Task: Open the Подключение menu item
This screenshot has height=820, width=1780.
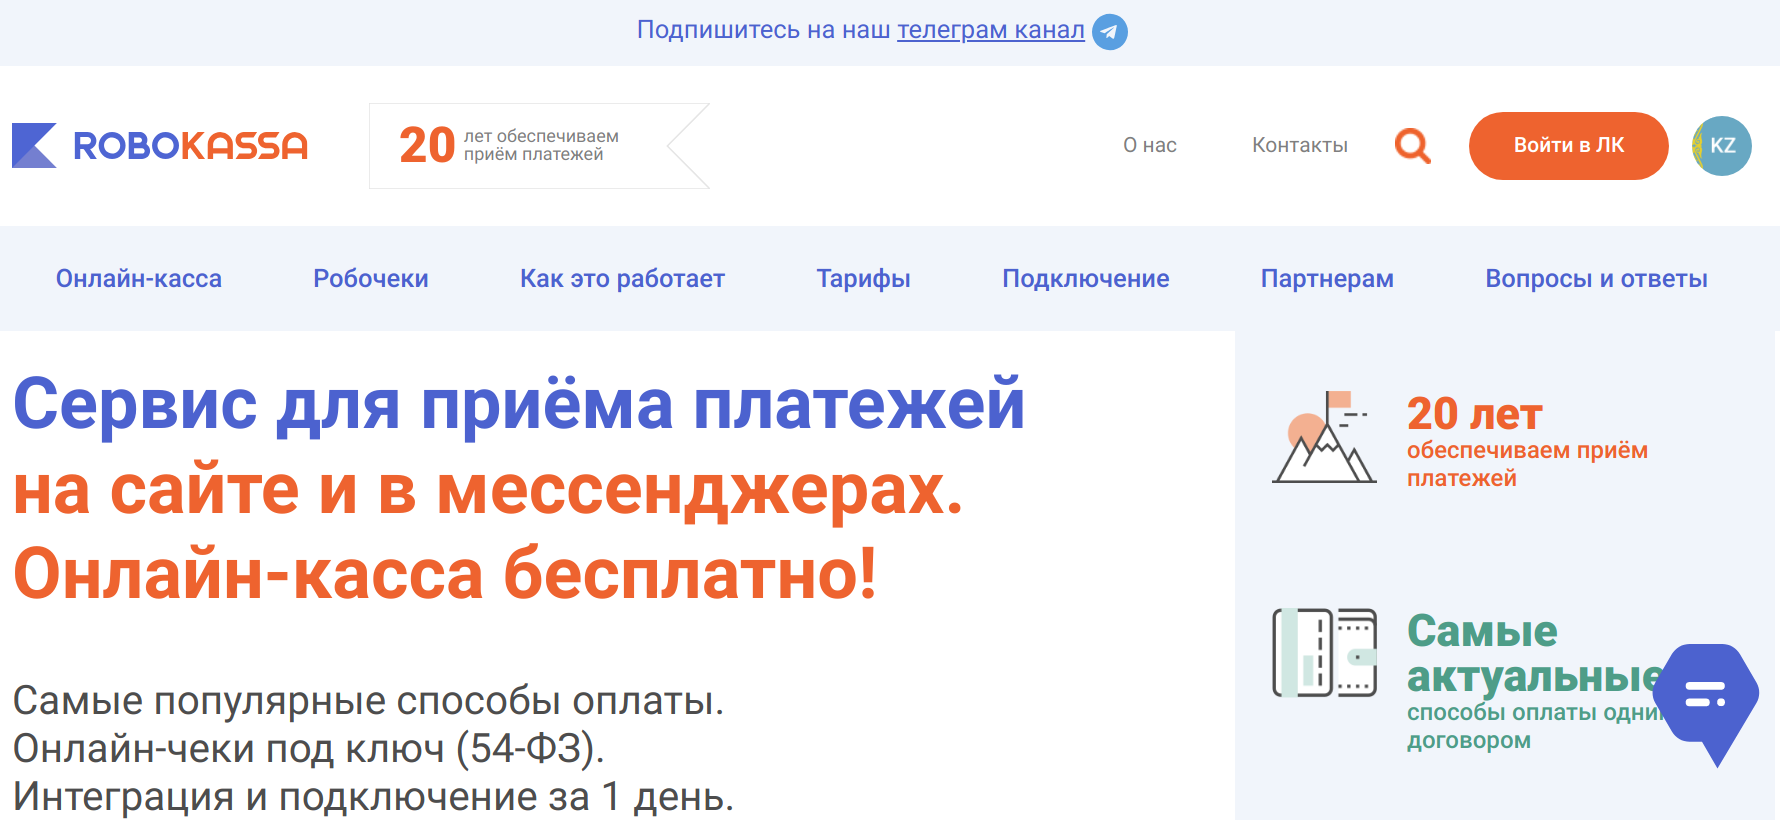Action: (x=1086, y=279)
